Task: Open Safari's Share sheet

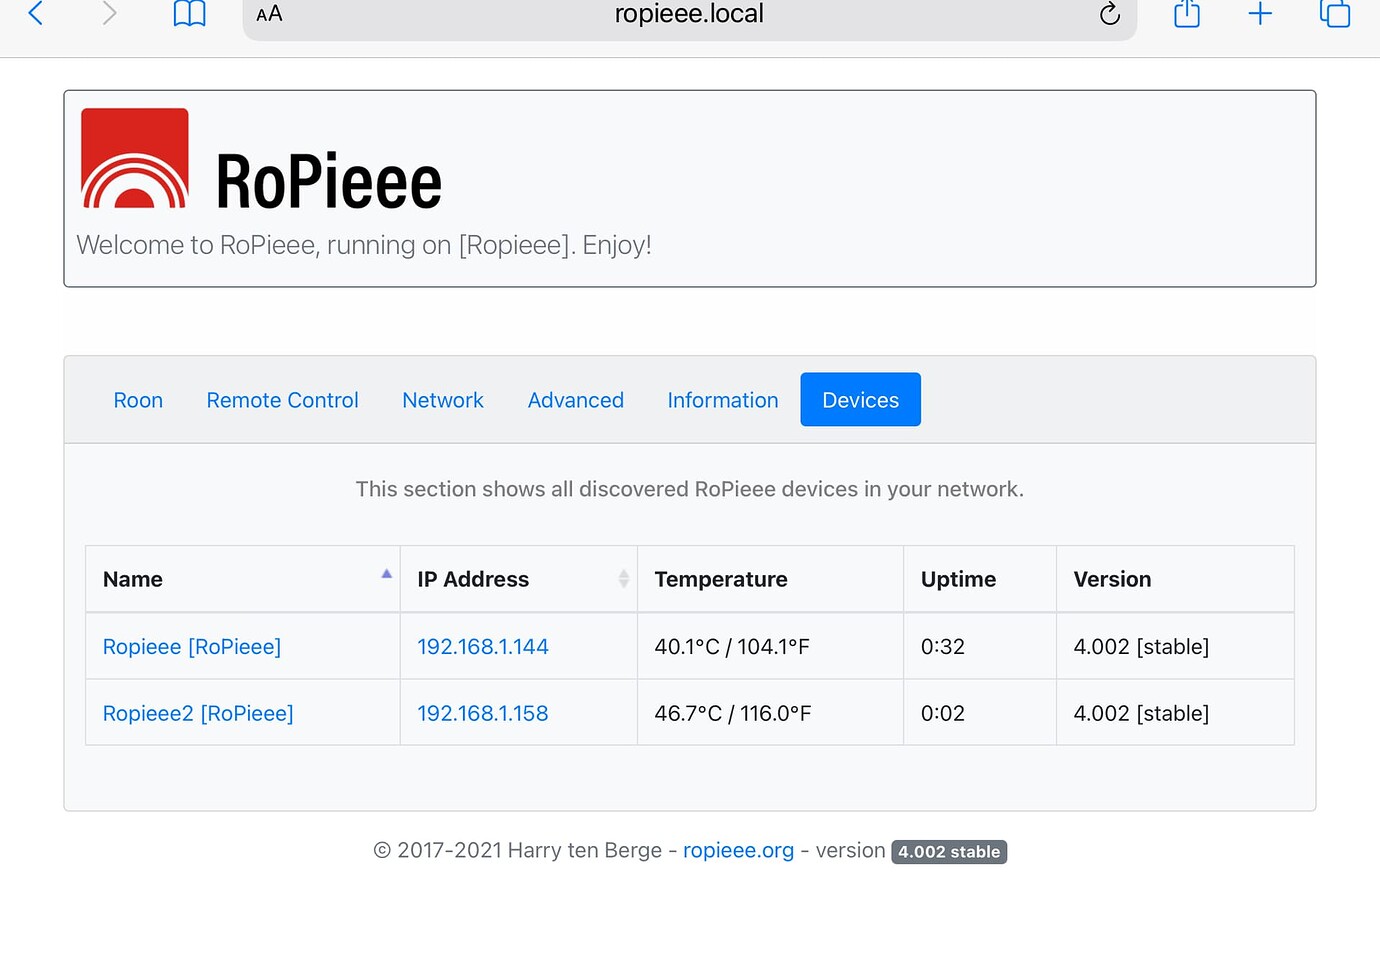Action: [x=1186, y=15]
